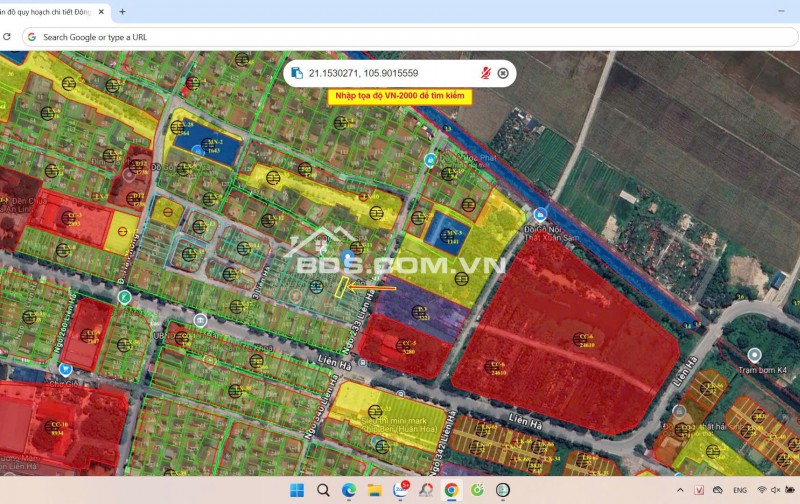Click the 'Ngõ 260 Liên Hà' street label

point(66,323)
